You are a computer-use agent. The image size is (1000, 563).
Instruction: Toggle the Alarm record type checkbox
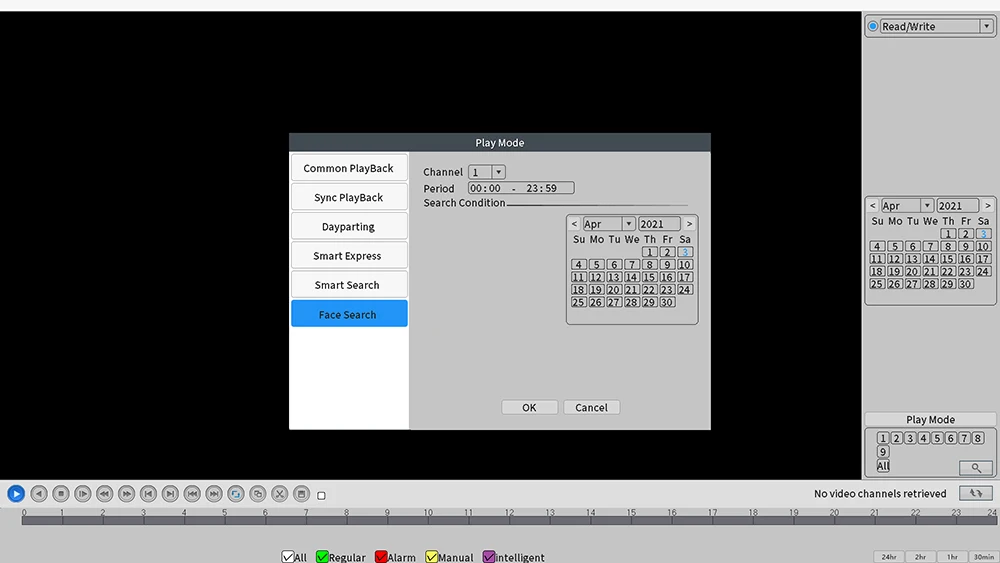point(381,557)
